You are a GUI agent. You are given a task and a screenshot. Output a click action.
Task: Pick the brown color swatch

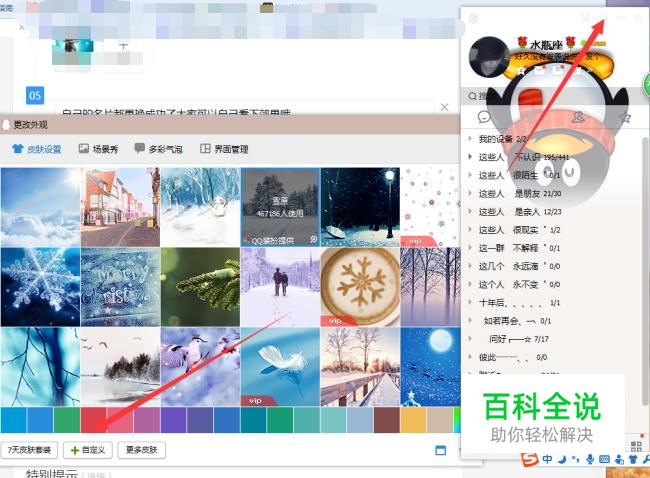click(x=387, y=420)
